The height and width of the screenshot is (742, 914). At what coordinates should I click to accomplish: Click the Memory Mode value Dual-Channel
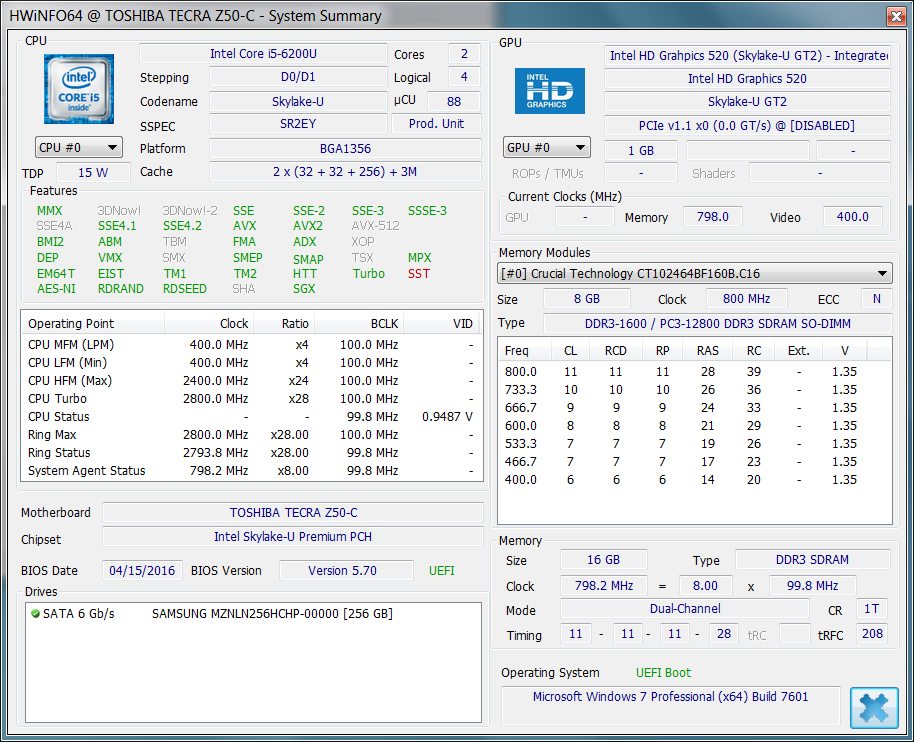685,609
